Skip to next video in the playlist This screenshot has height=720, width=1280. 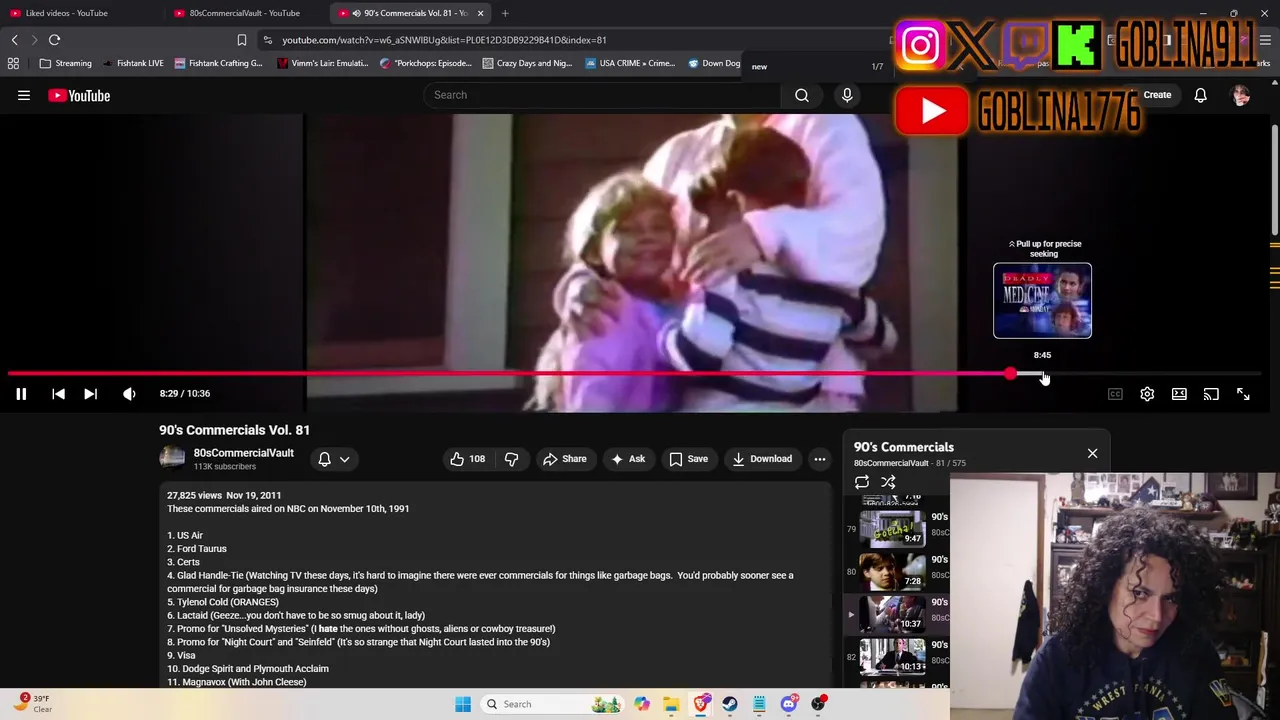pos(90,394)
